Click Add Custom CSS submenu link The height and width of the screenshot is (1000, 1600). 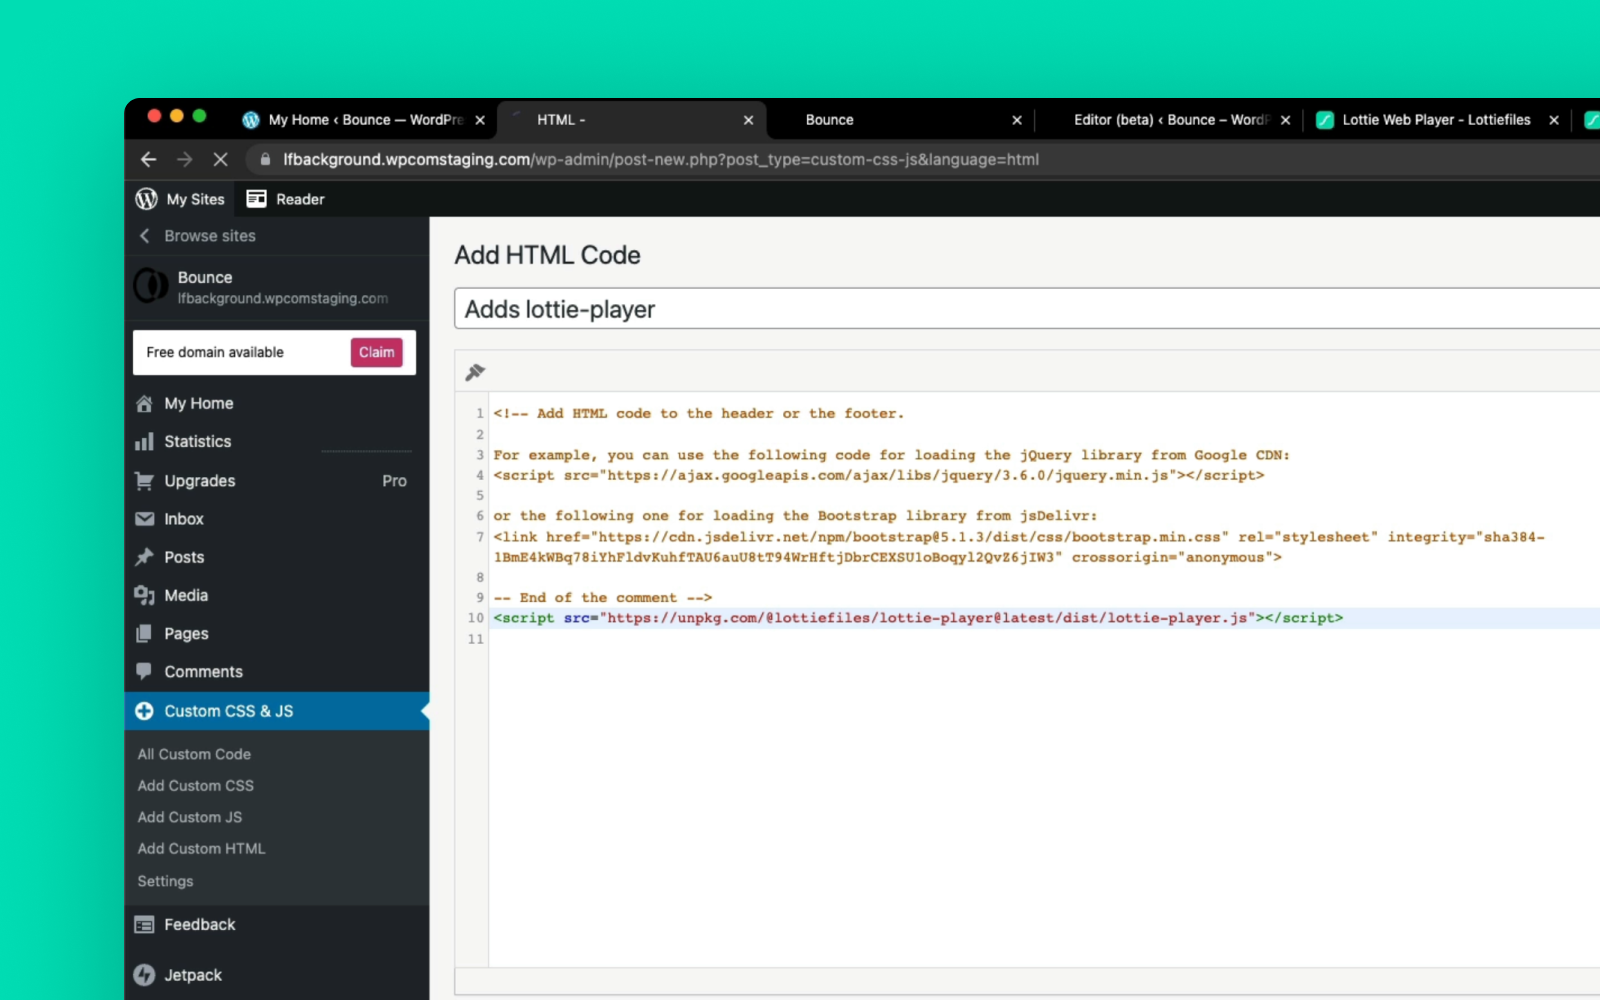tap(196, 786)
